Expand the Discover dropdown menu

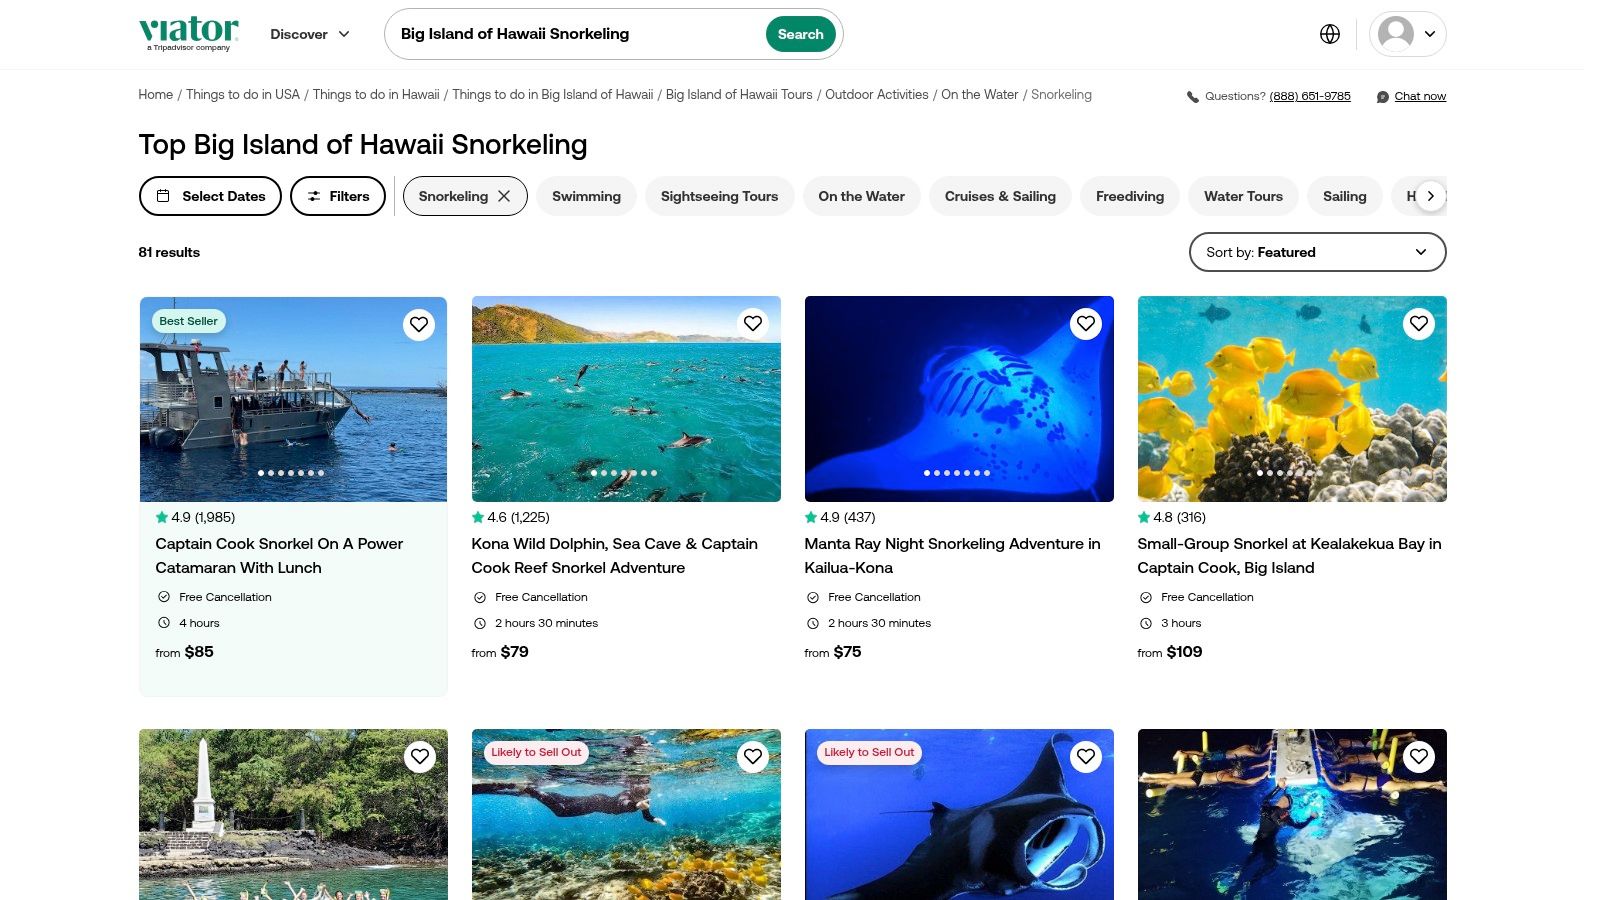[x=310, y=34]
